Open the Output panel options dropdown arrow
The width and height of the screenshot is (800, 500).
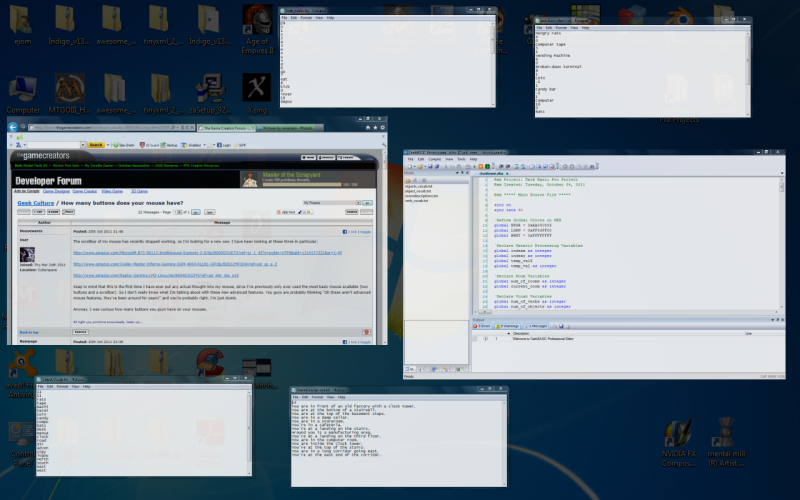click(773, 319)
